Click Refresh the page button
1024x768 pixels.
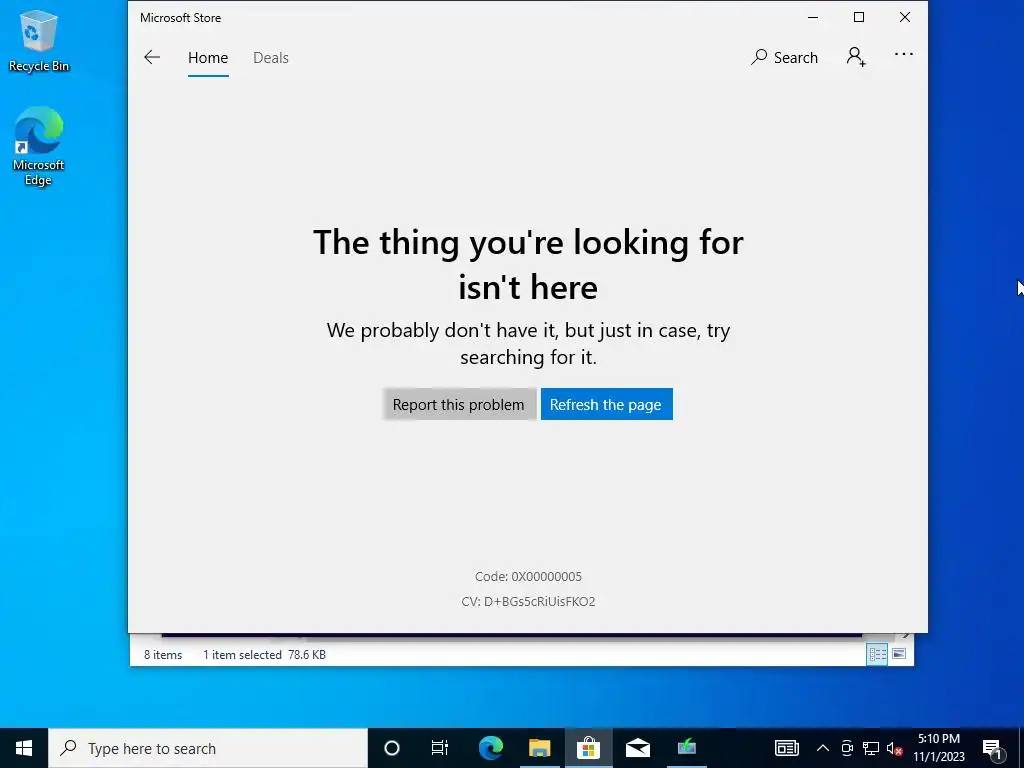[606, 404]
